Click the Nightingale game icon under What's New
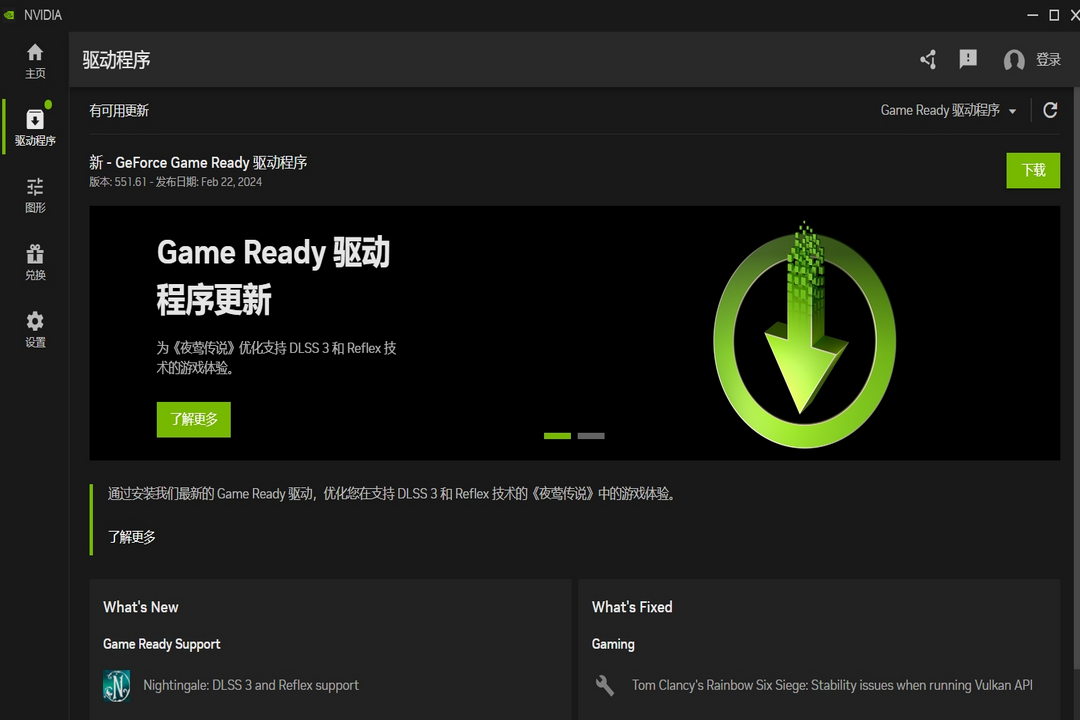Screen dimensions: 1080x720 coord(117,685)
